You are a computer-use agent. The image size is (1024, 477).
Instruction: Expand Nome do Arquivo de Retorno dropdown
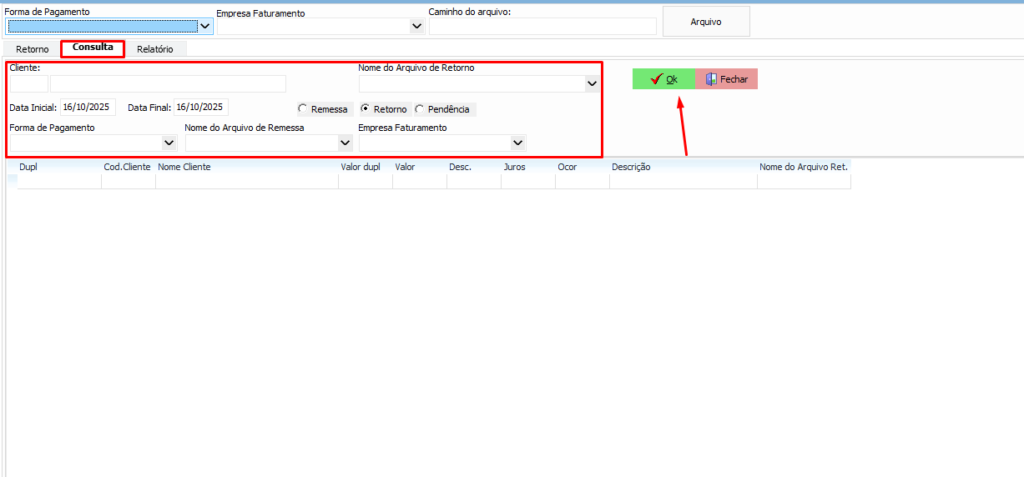(x=591, y=84)
